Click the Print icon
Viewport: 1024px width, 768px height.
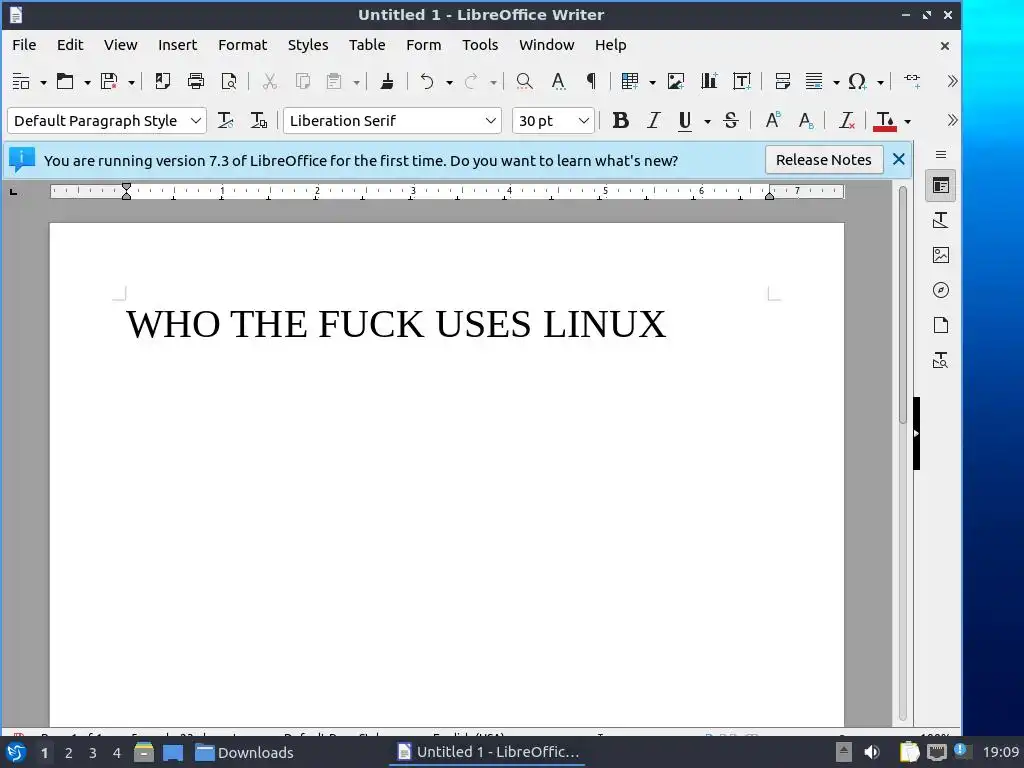tap(195, 81)
